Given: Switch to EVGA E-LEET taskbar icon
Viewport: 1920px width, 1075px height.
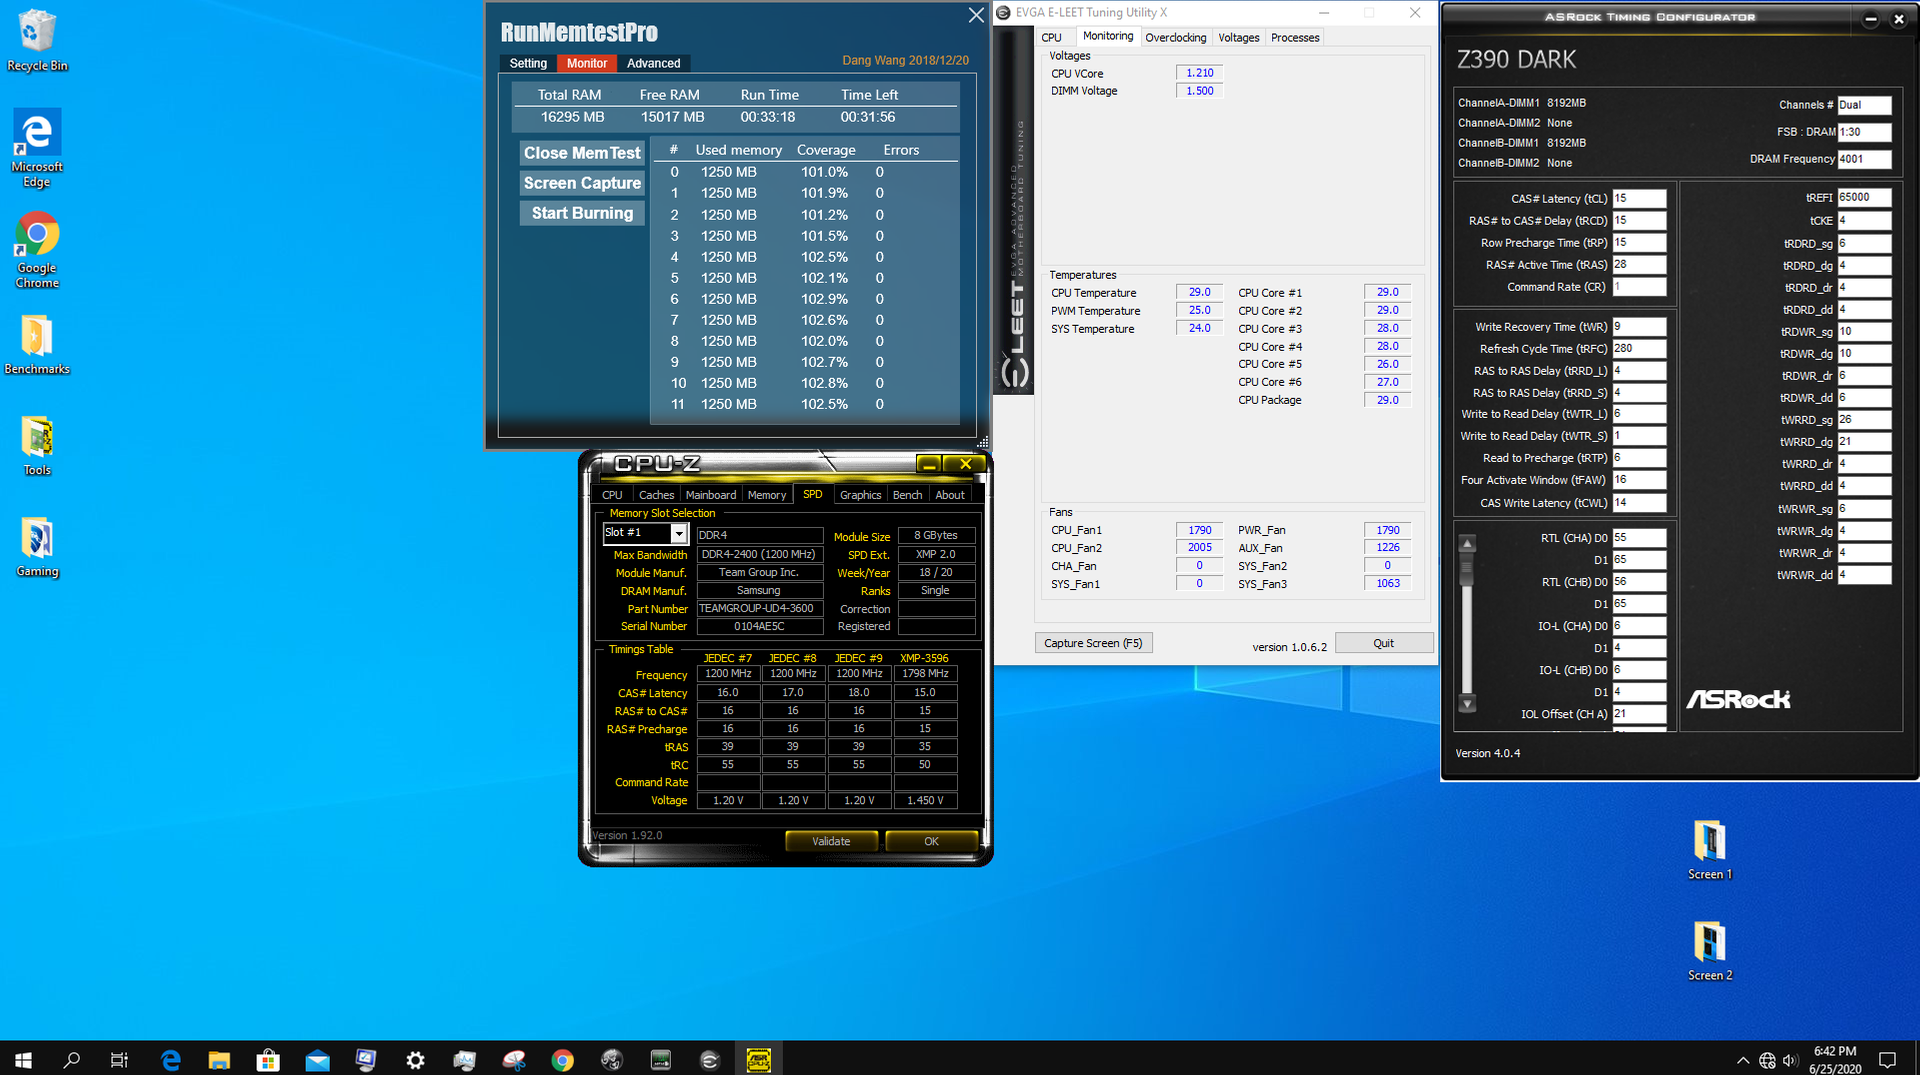Looking at the screenshot, I should point(709,1059).
